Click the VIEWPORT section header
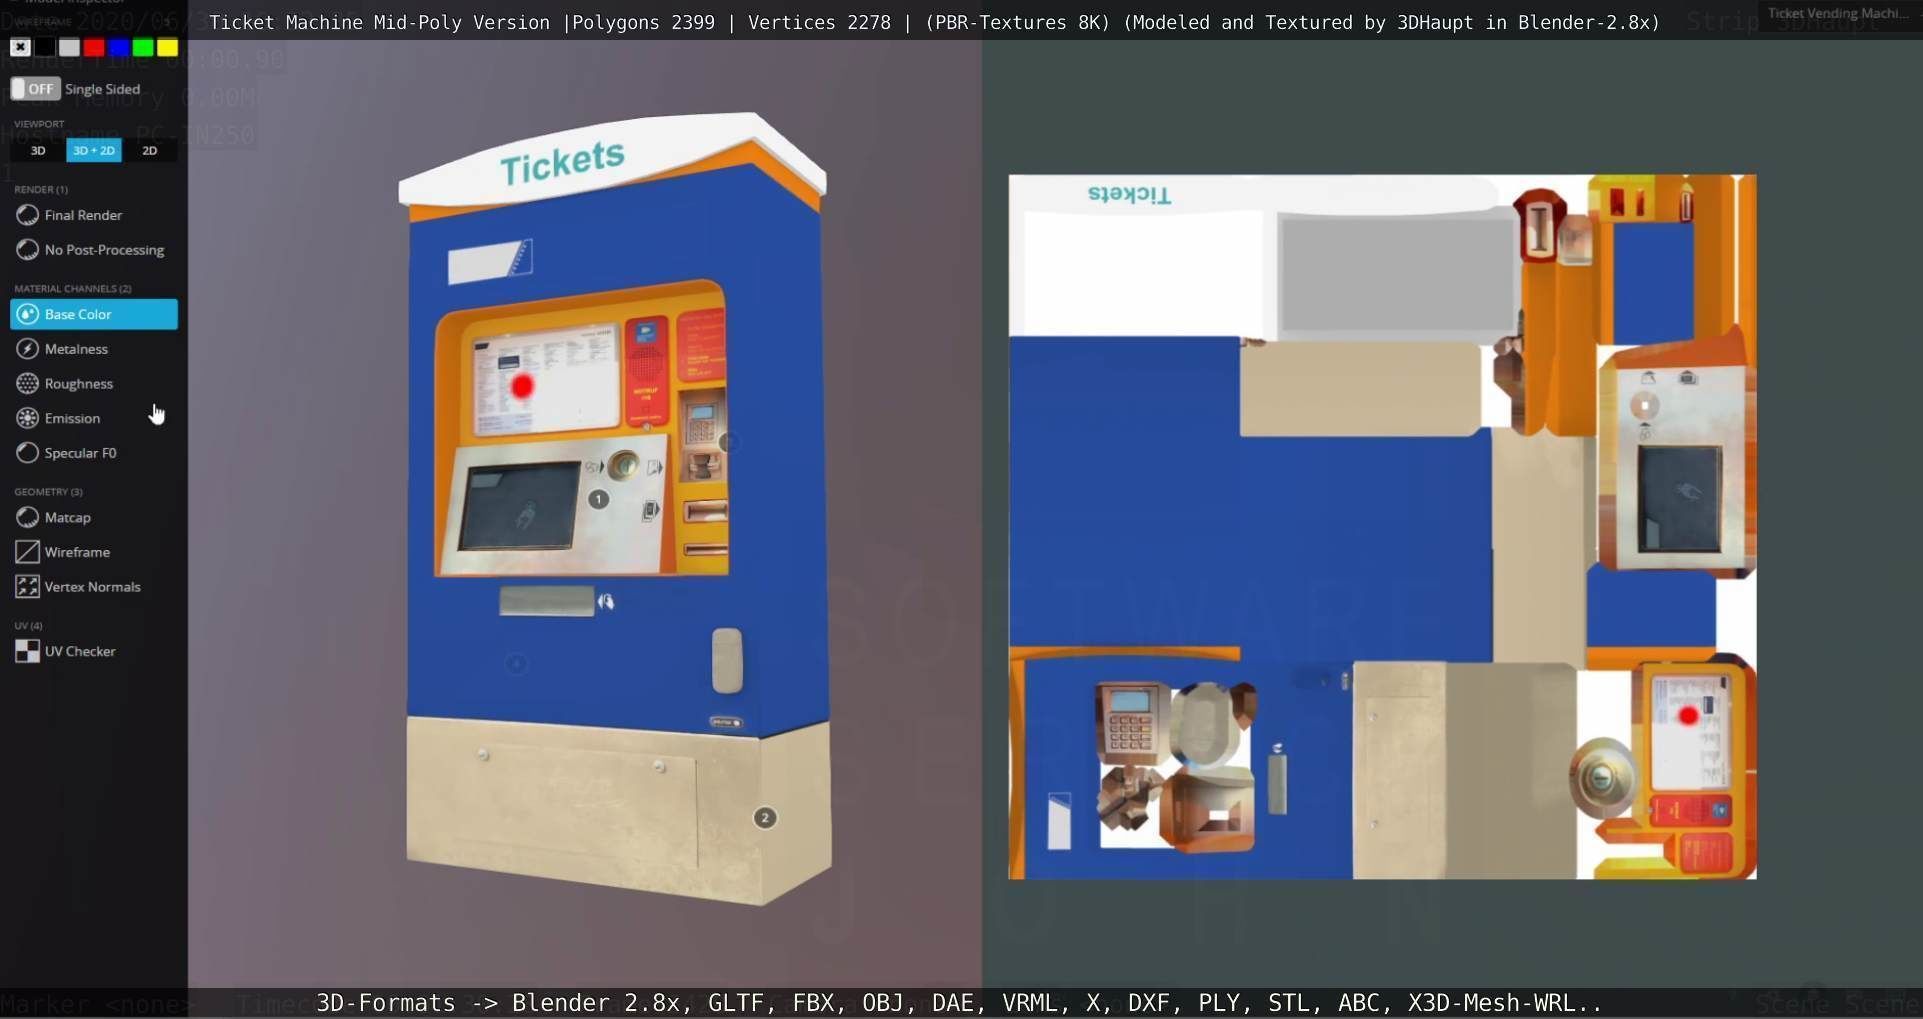 [x=39, y=124]
